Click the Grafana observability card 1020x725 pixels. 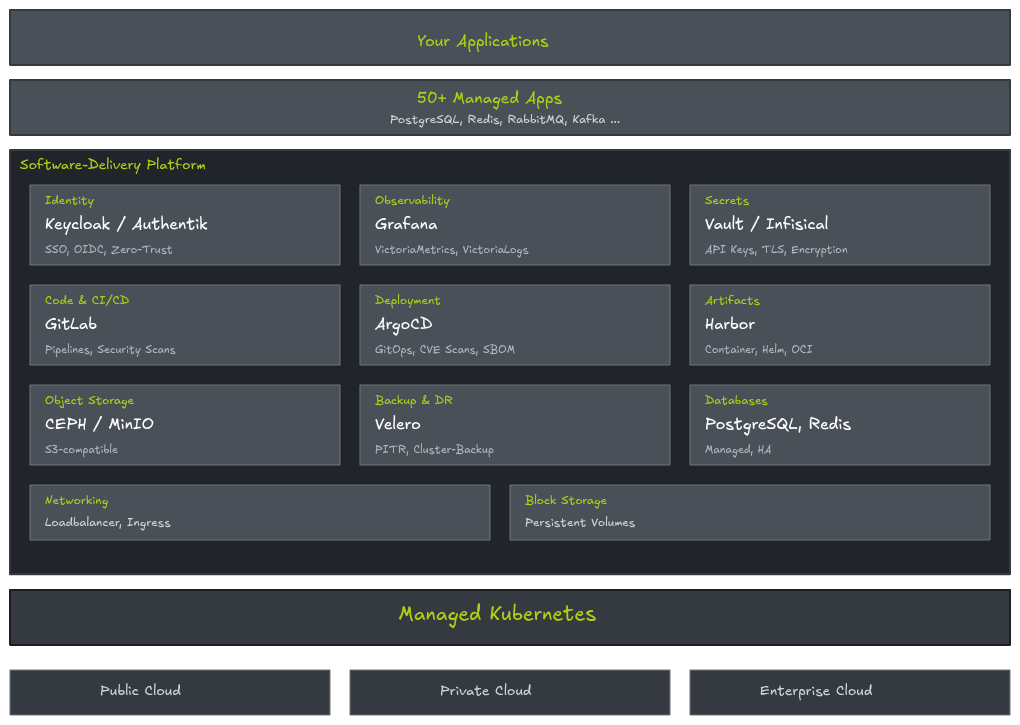(514, 225)
